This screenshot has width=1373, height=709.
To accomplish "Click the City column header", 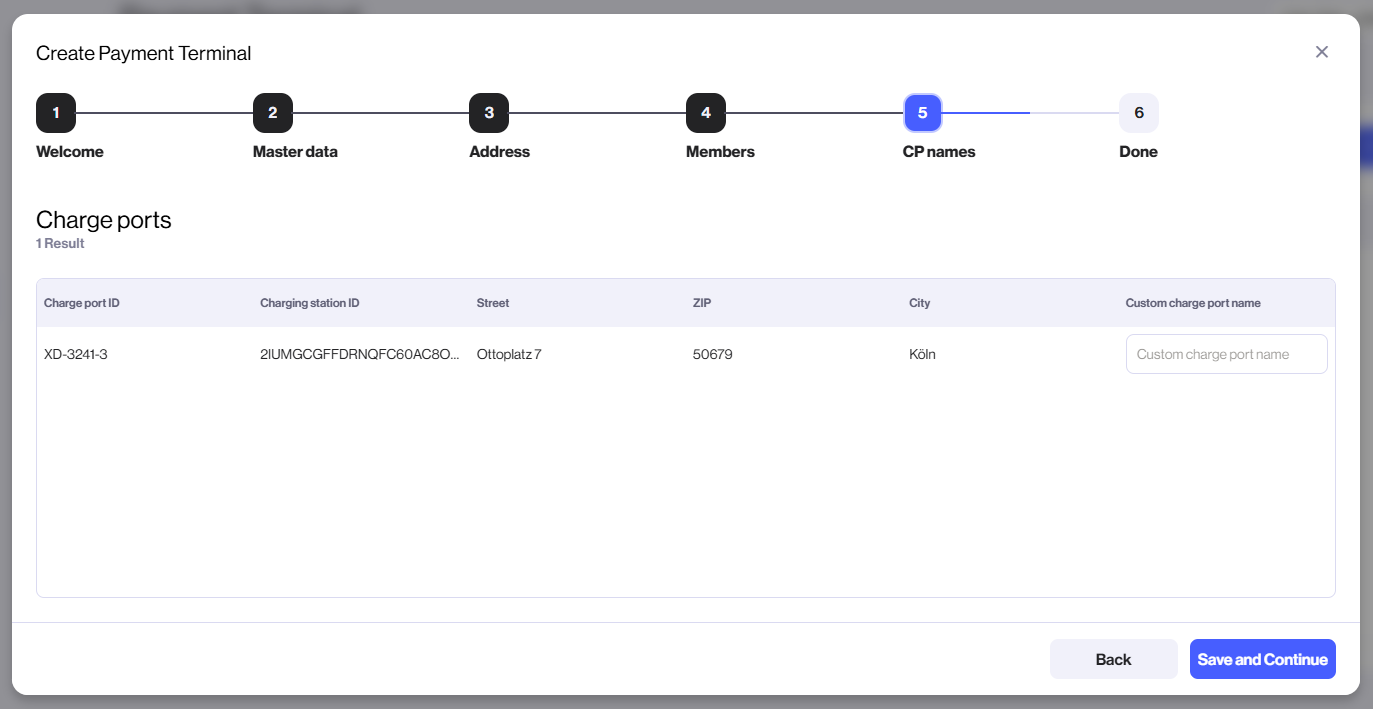I will (919, 302).
